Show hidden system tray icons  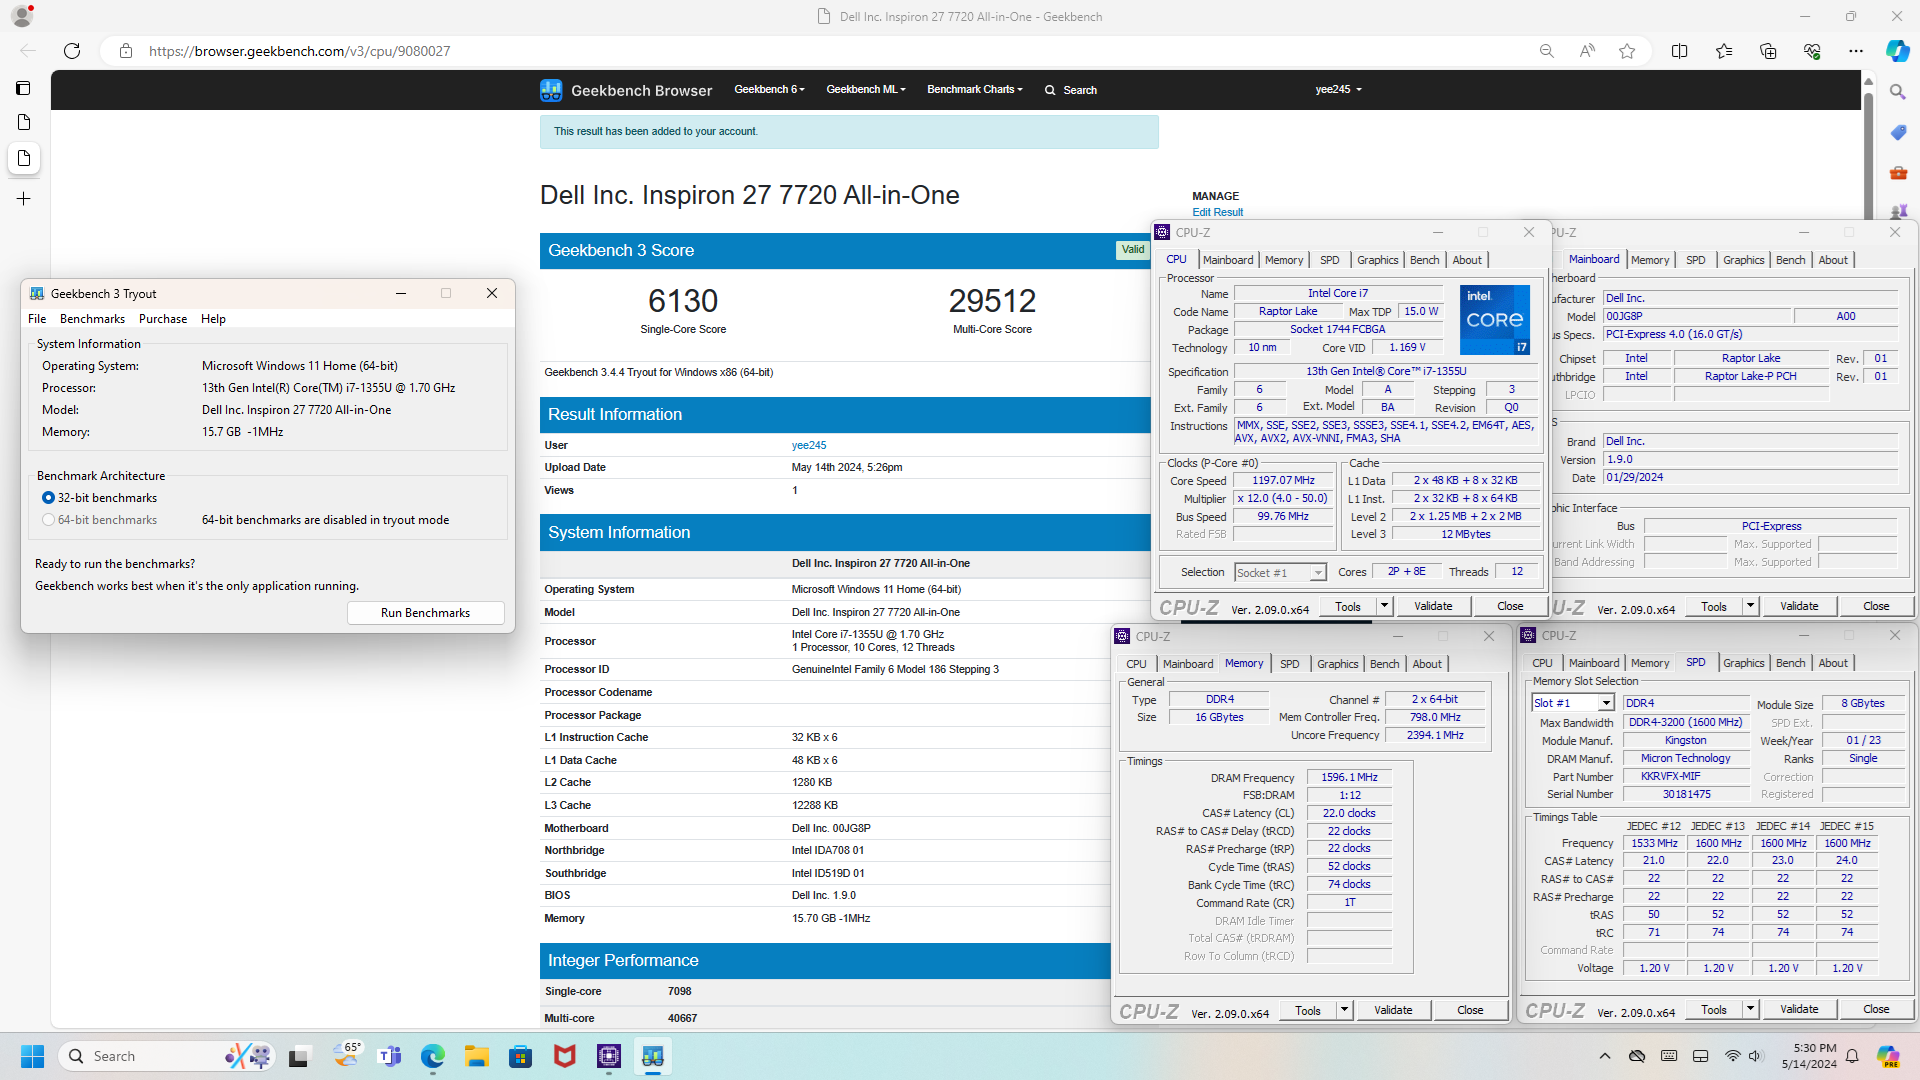click(x=1605, y=1056)
